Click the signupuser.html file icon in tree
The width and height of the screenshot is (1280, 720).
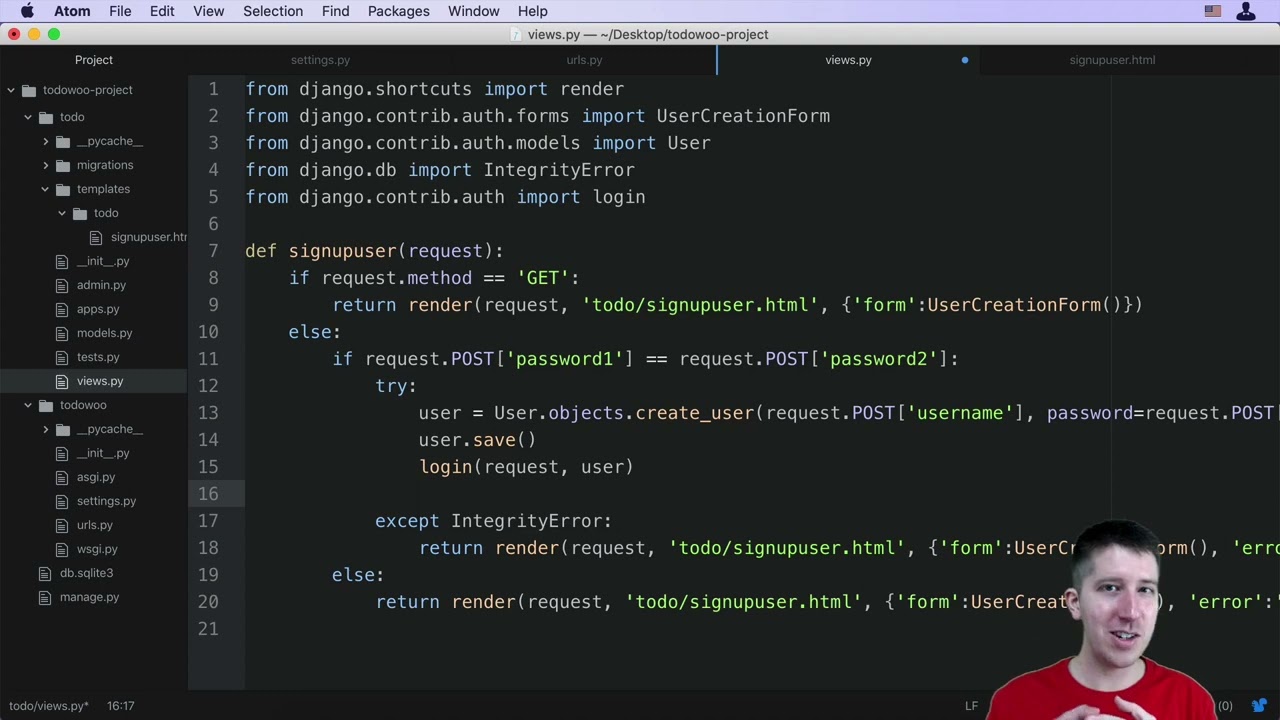click(x=96, y=237)
